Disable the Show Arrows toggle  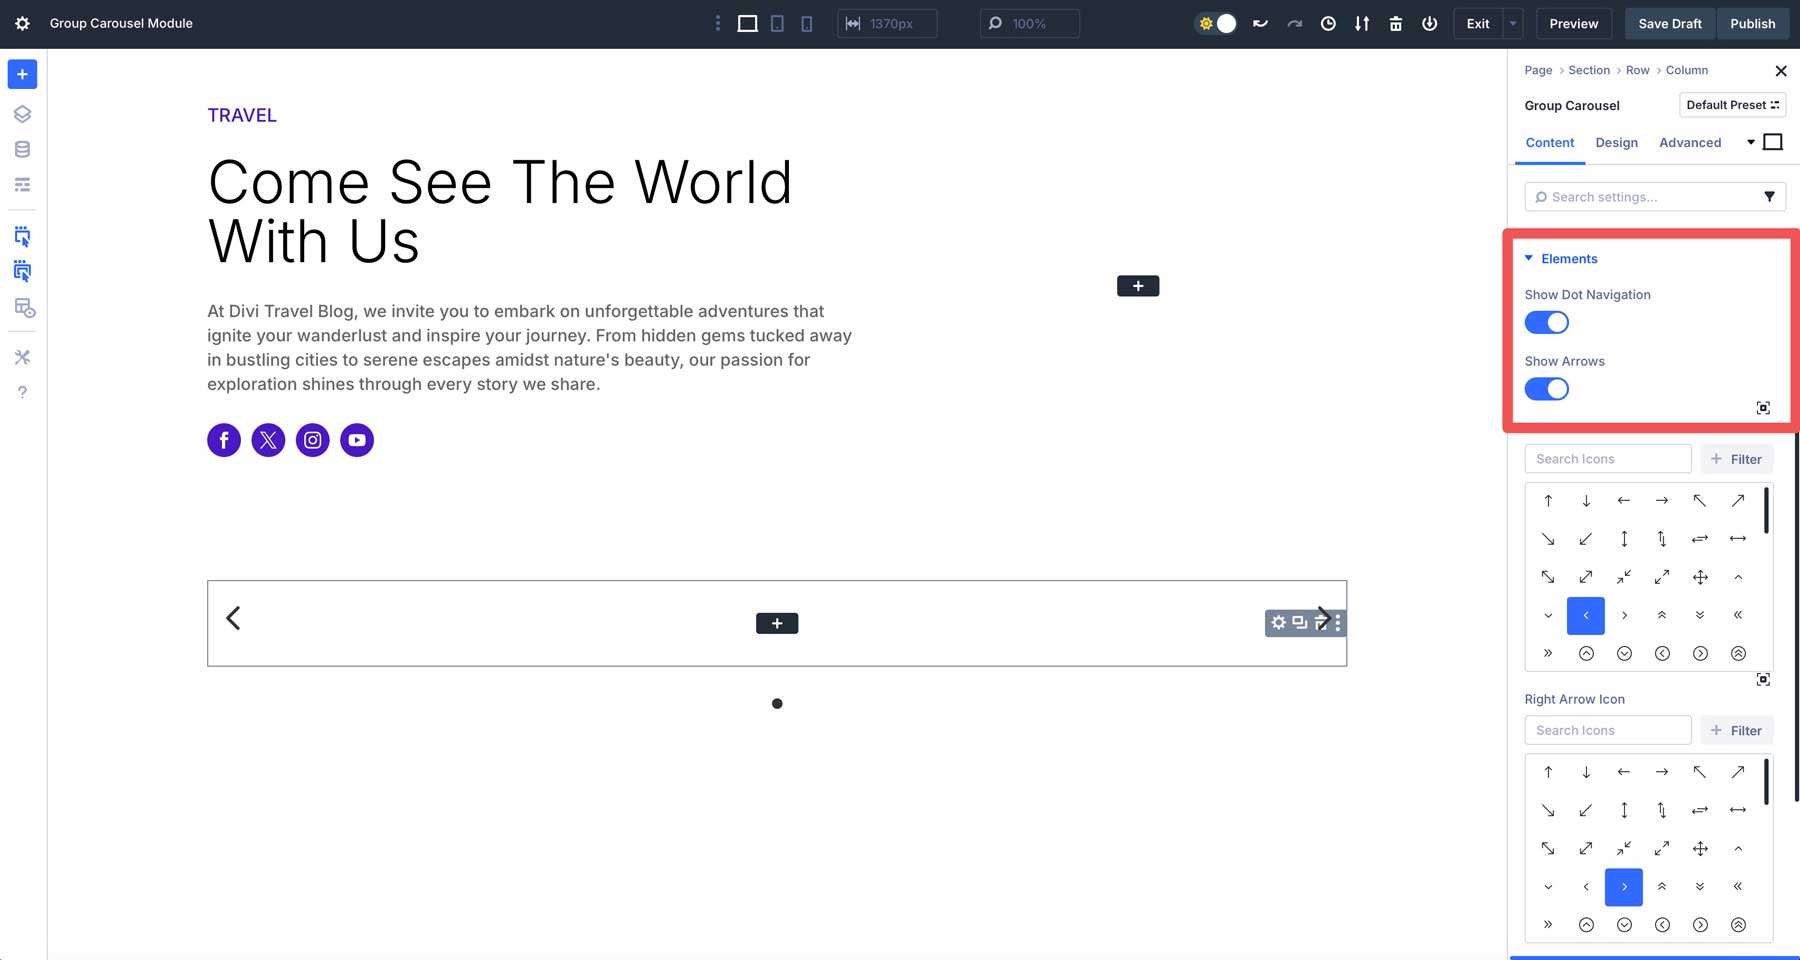[x=1546, y=389]
